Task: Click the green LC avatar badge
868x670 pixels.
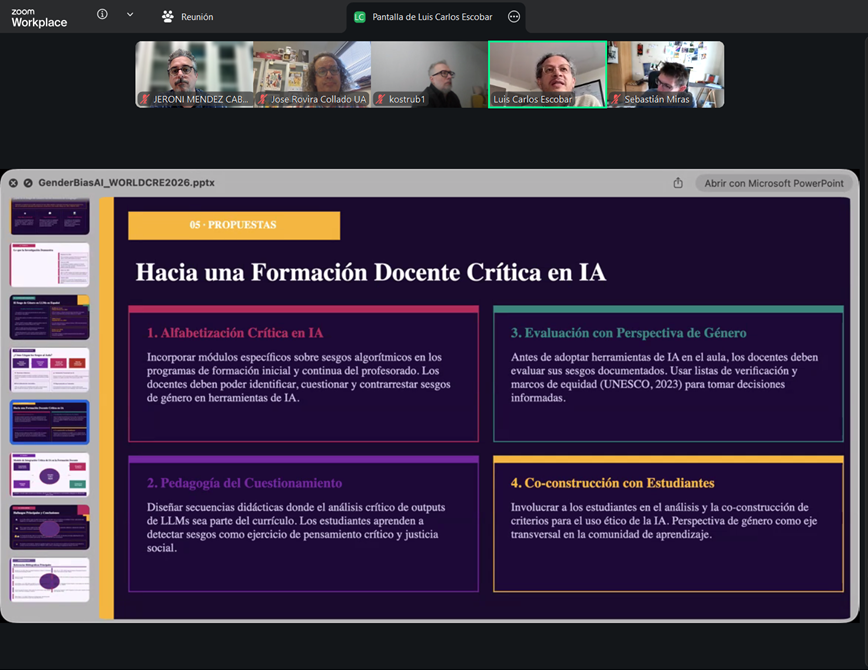Action: coord(359,17)
